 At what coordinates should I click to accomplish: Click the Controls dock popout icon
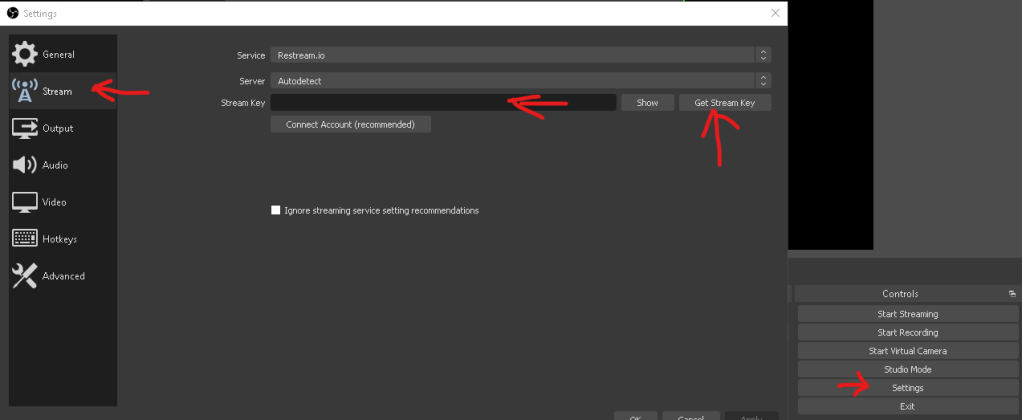tap(1011, 294)
